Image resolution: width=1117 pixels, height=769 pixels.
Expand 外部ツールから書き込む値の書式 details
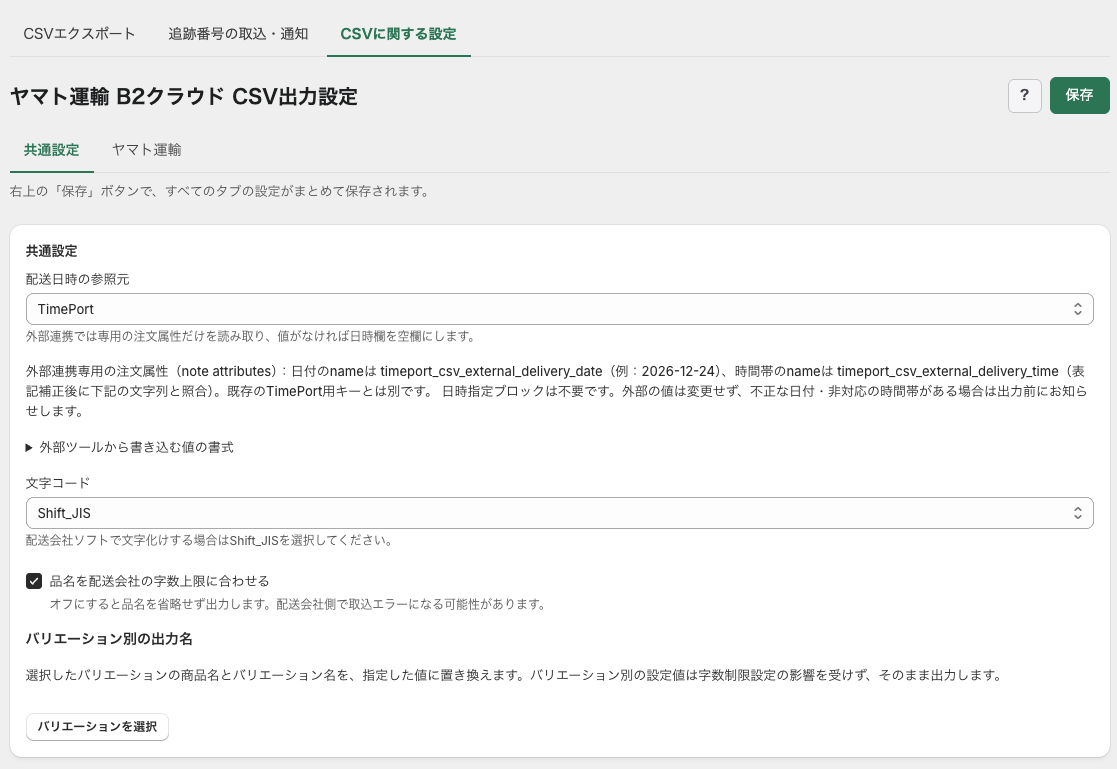pyautogui.click(x=130, y=448)
